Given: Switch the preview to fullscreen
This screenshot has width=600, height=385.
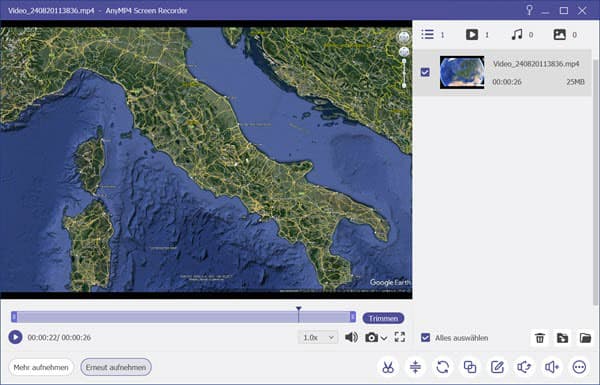Looking at the screenshot, I should [x=400, y=337].
